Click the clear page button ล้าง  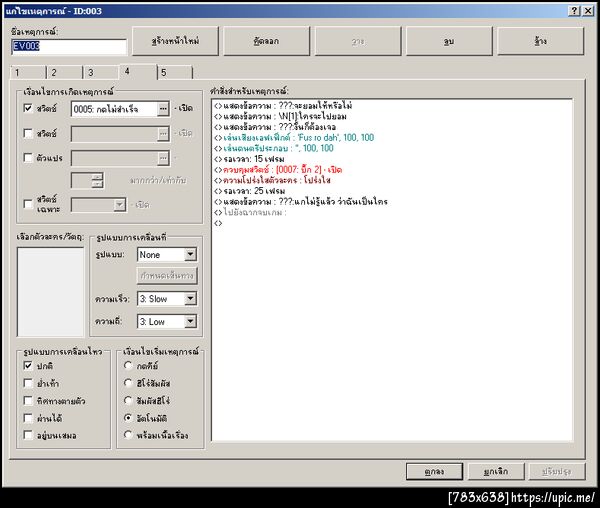pos(540,41)
